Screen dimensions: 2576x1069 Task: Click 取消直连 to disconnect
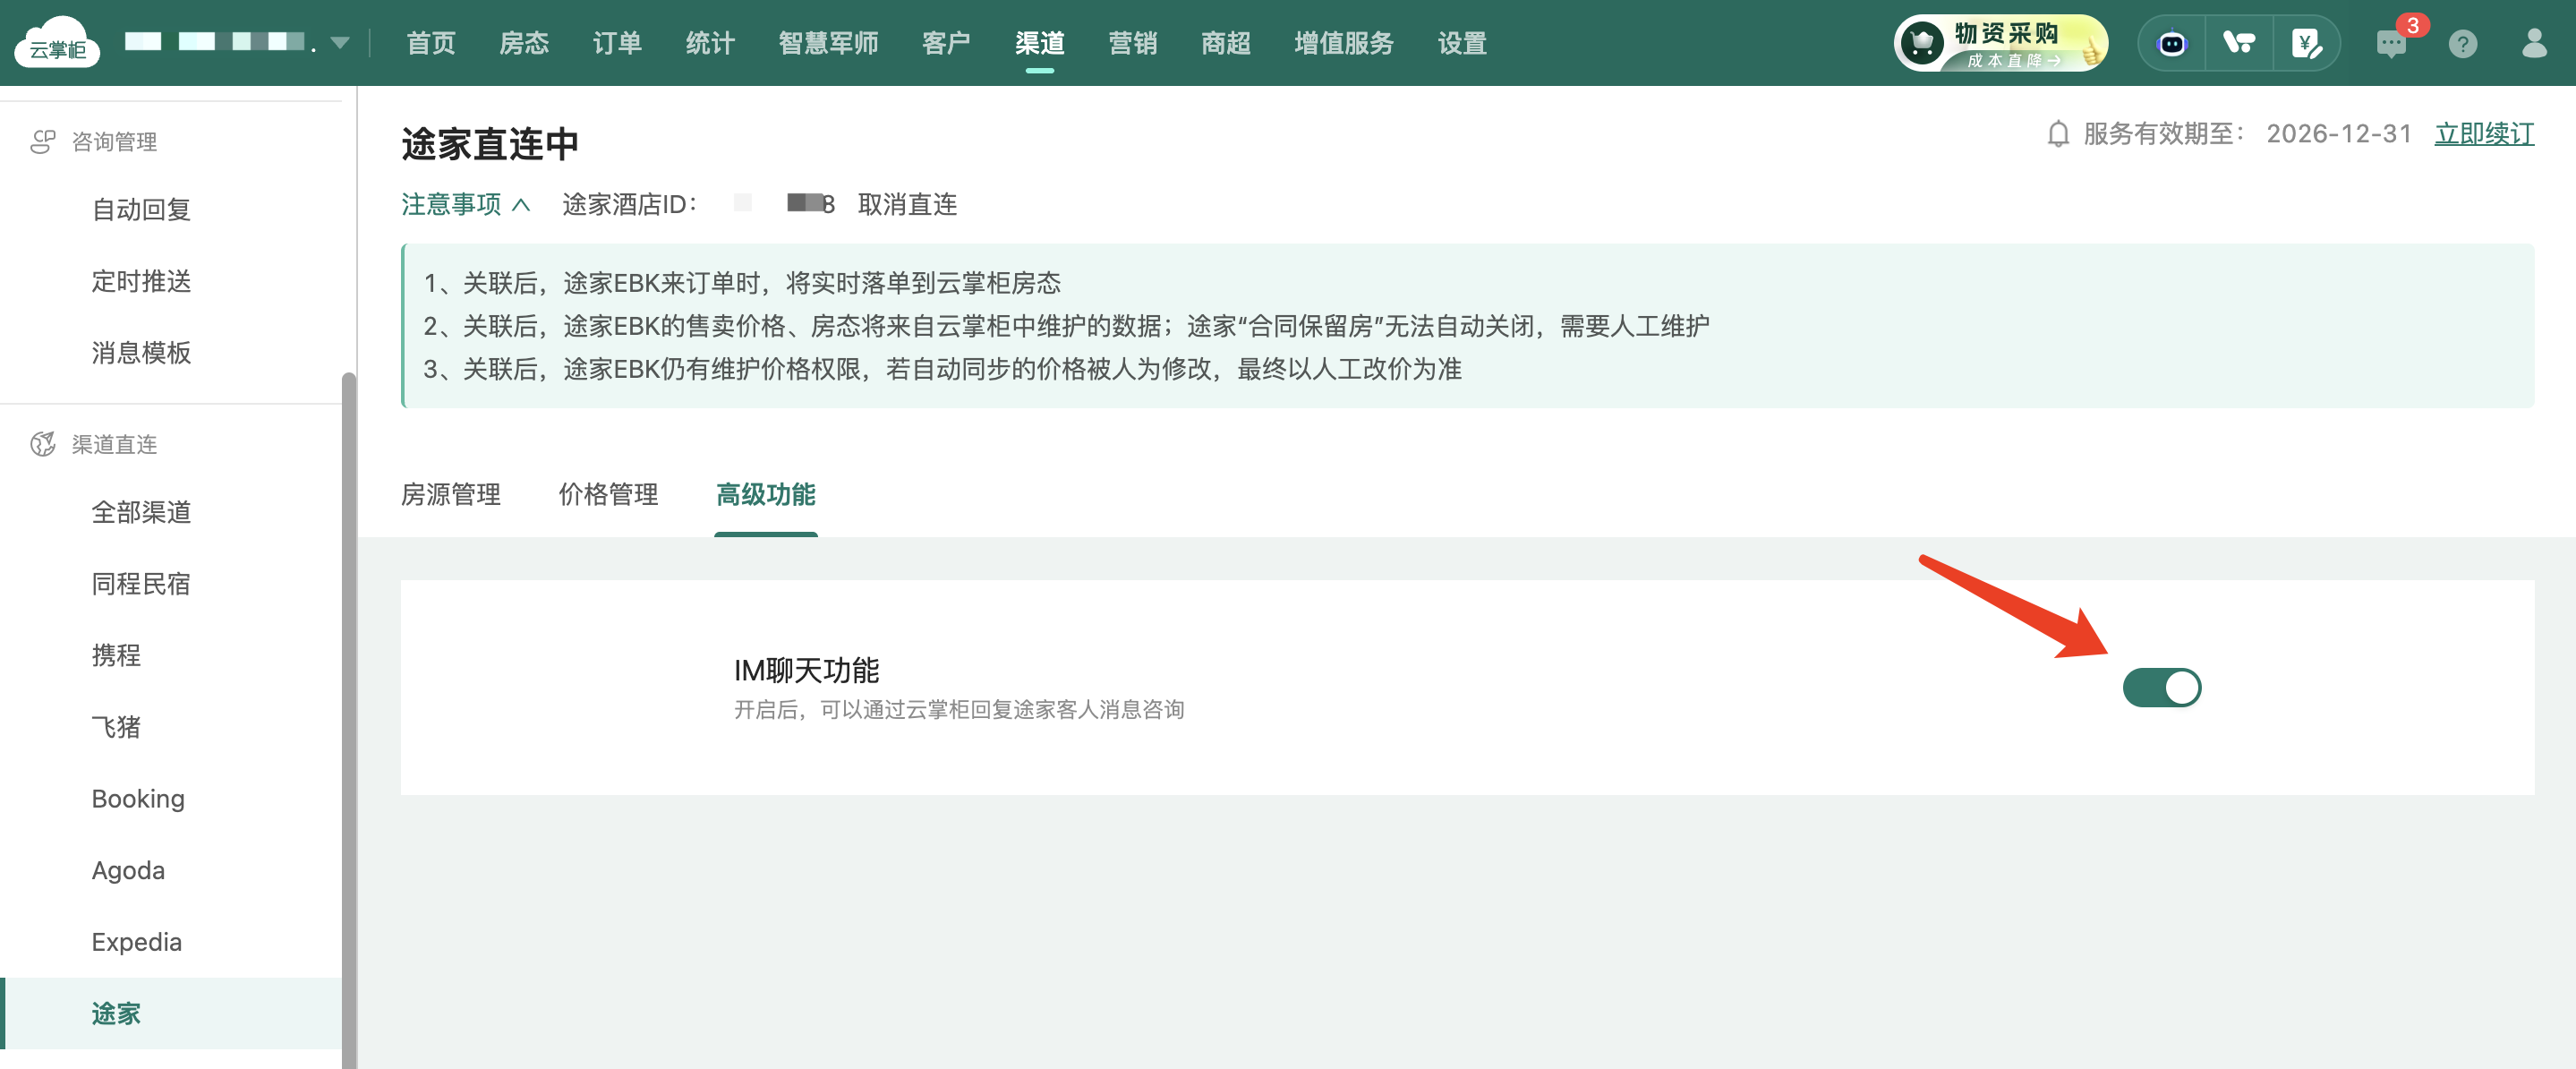point(907,204)
